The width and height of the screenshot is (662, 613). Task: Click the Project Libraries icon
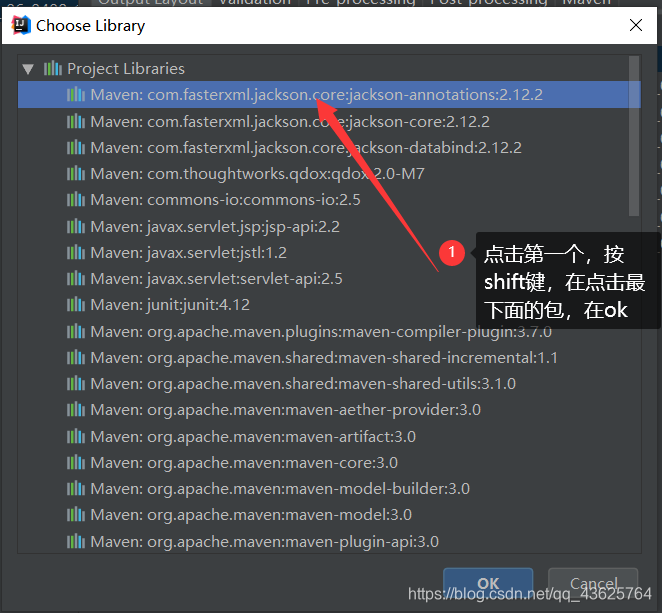(53, 68)
